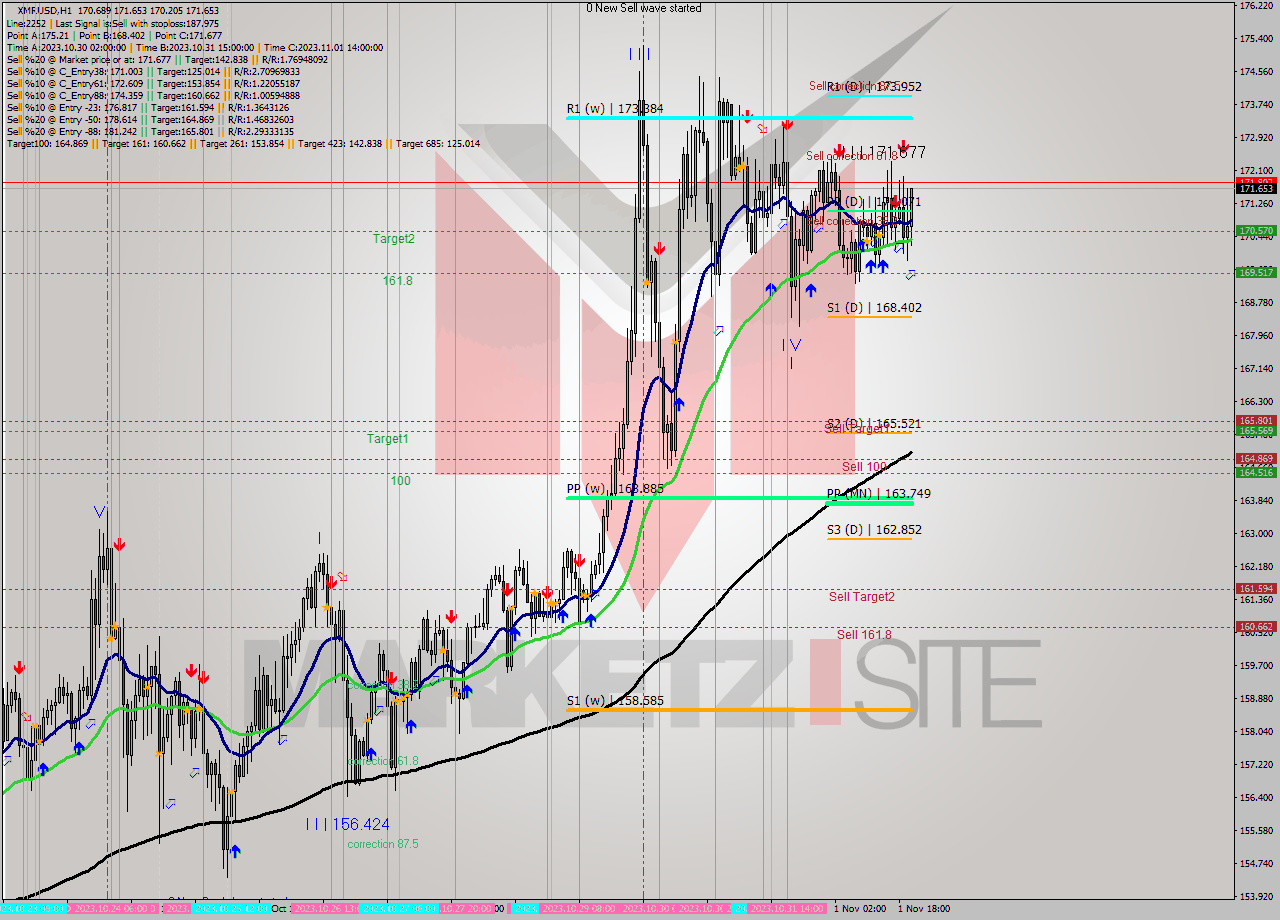Select the blue I V wave marker near 168
Screen dimensions: 1280x920
point(792,345)
